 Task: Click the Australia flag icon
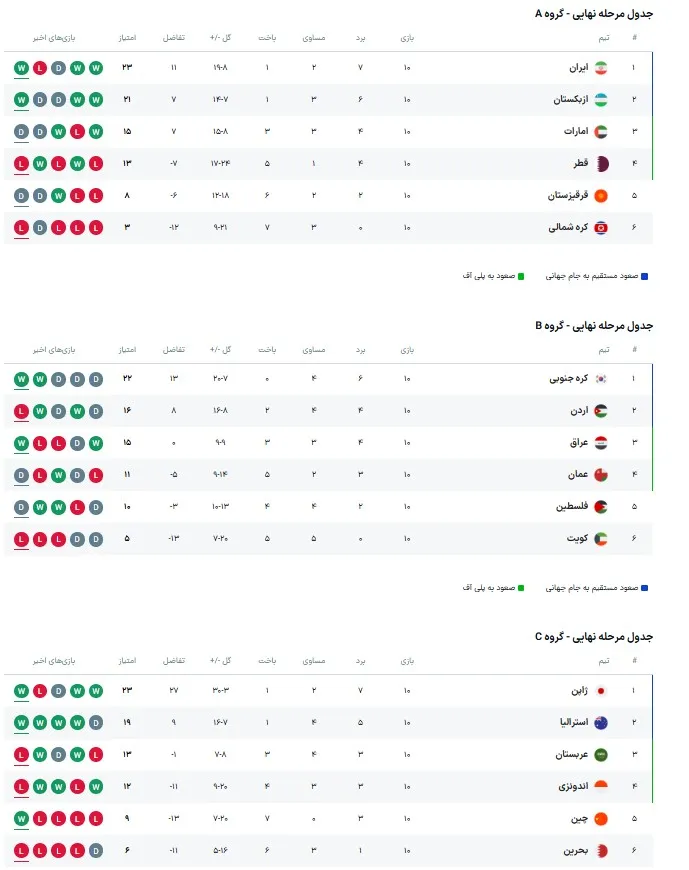pyautogui.click(x=601, y=722)
